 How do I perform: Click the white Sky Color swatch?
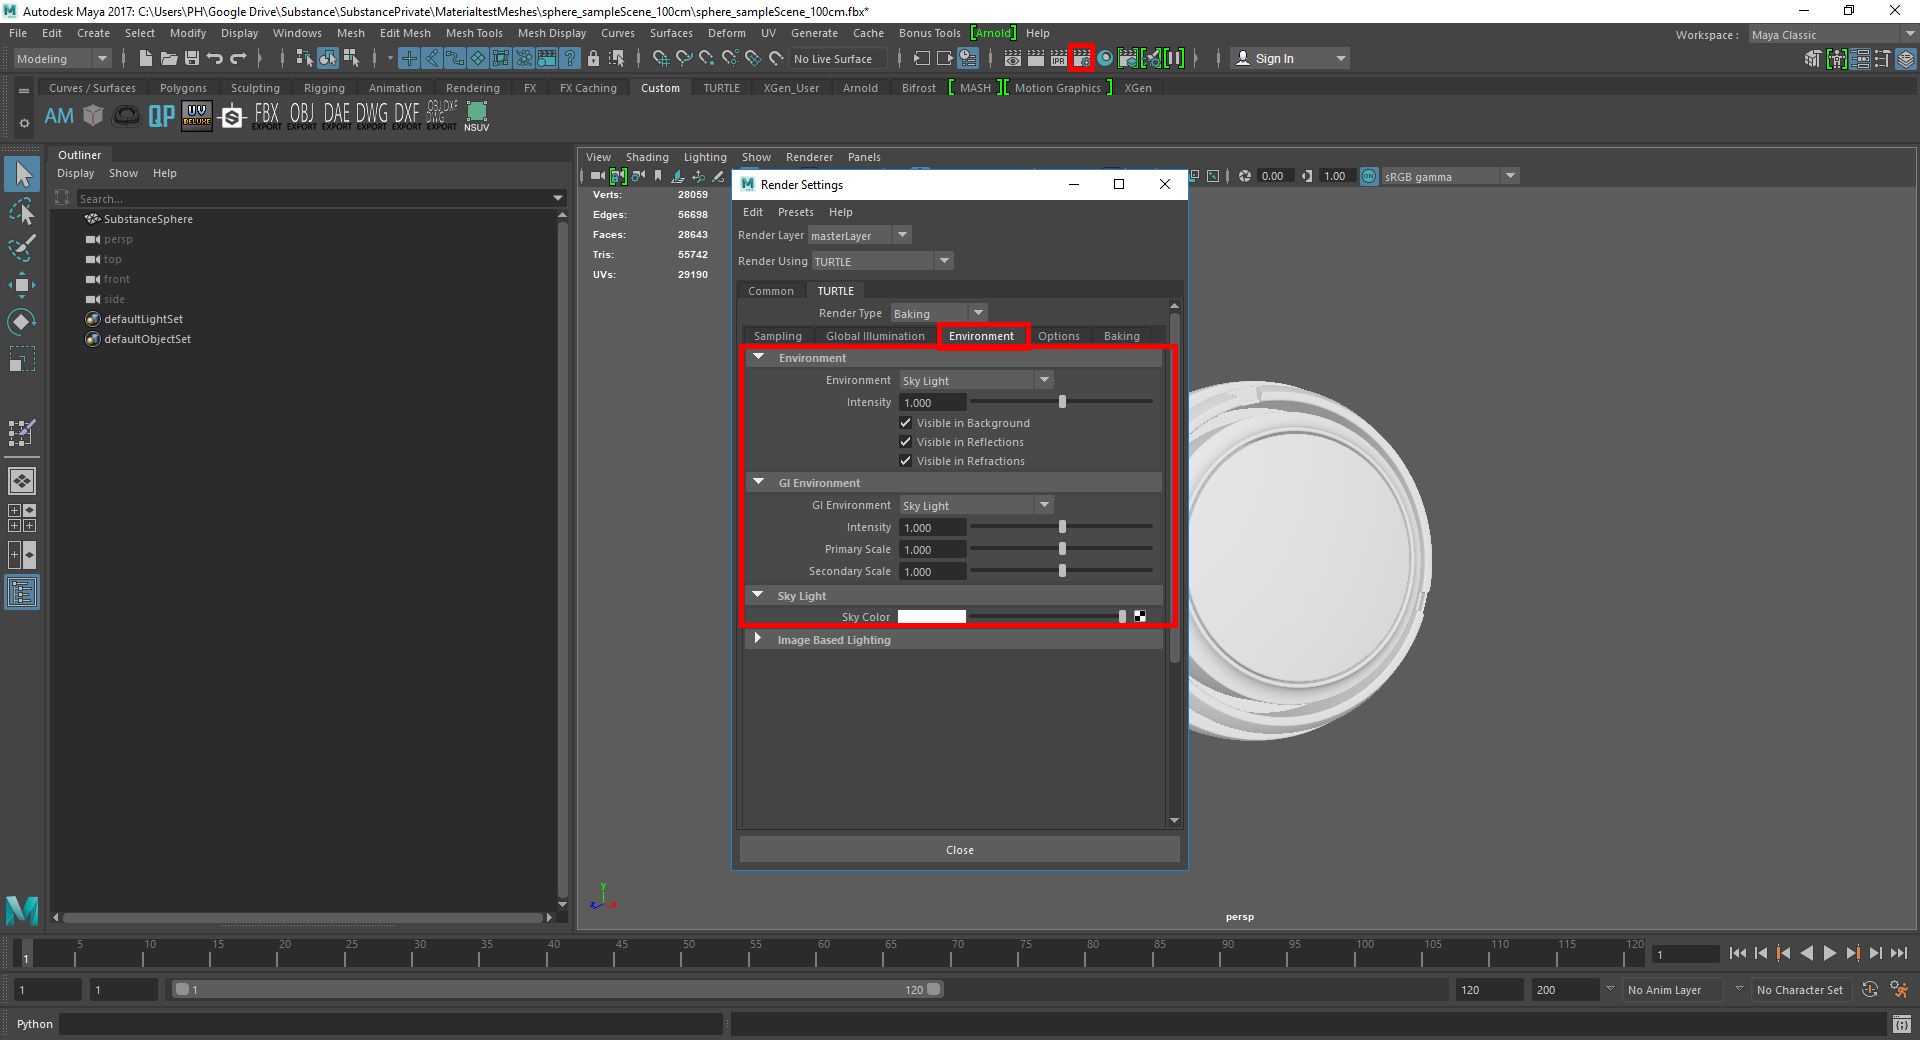click(x=931, y=617)
